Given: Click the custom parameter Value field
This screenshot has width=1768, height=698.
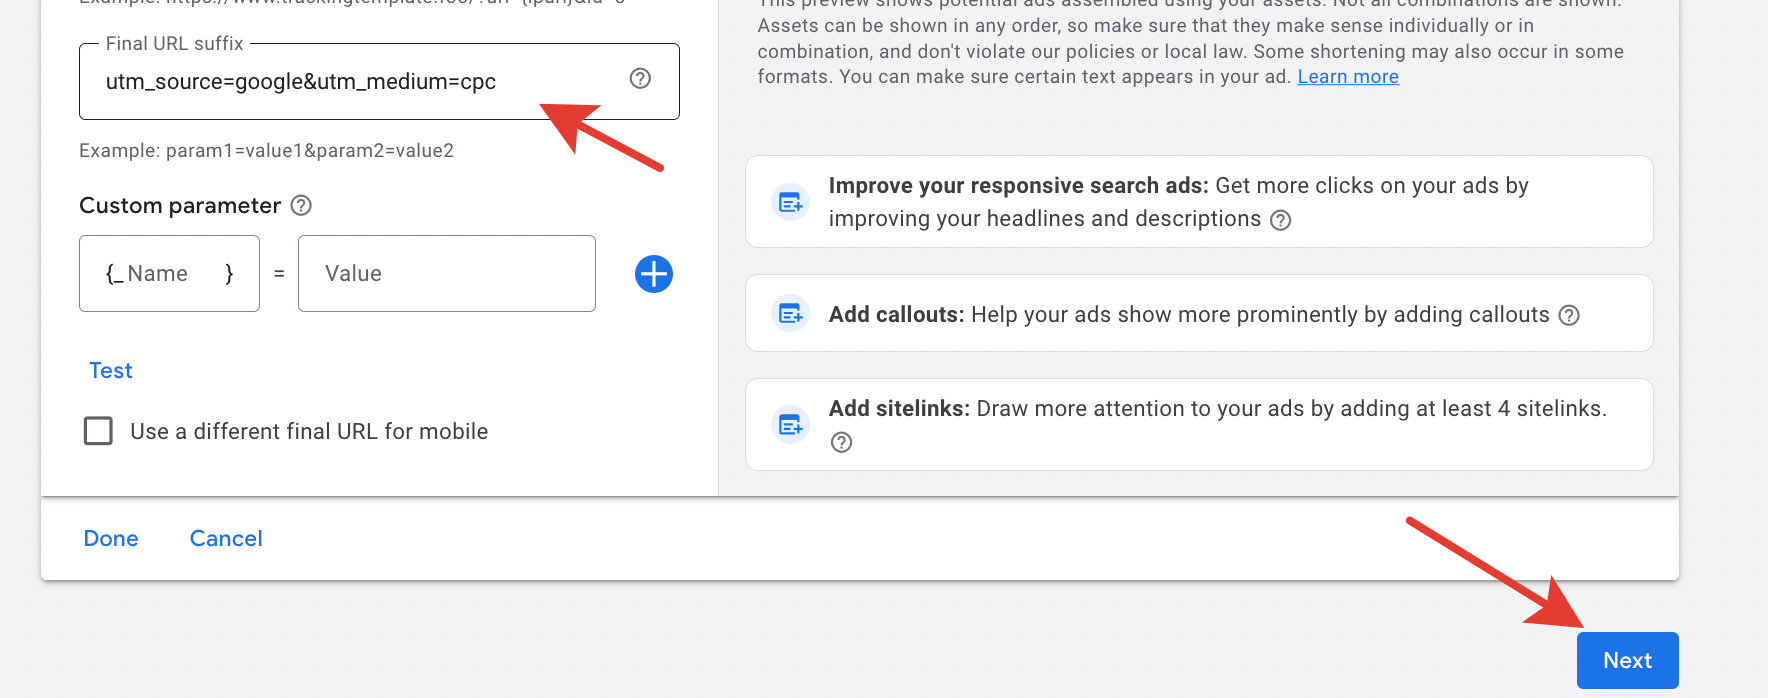Looking at the screenshot, I should (446, 274).
